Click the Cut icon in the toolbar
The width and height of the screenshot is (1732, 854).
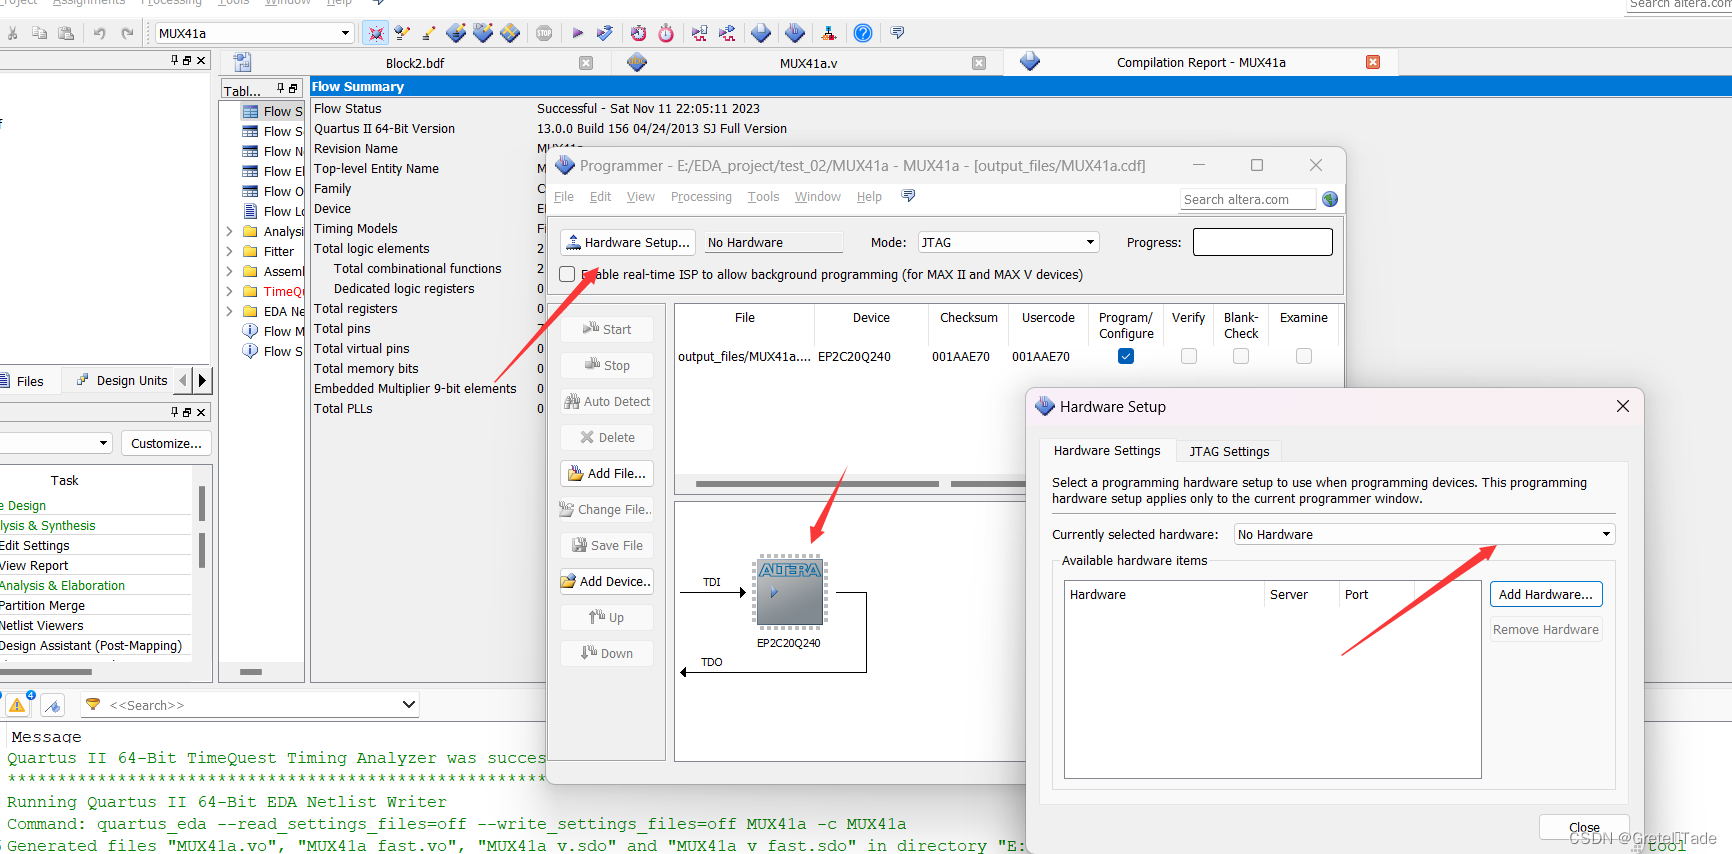coord(13,33)
